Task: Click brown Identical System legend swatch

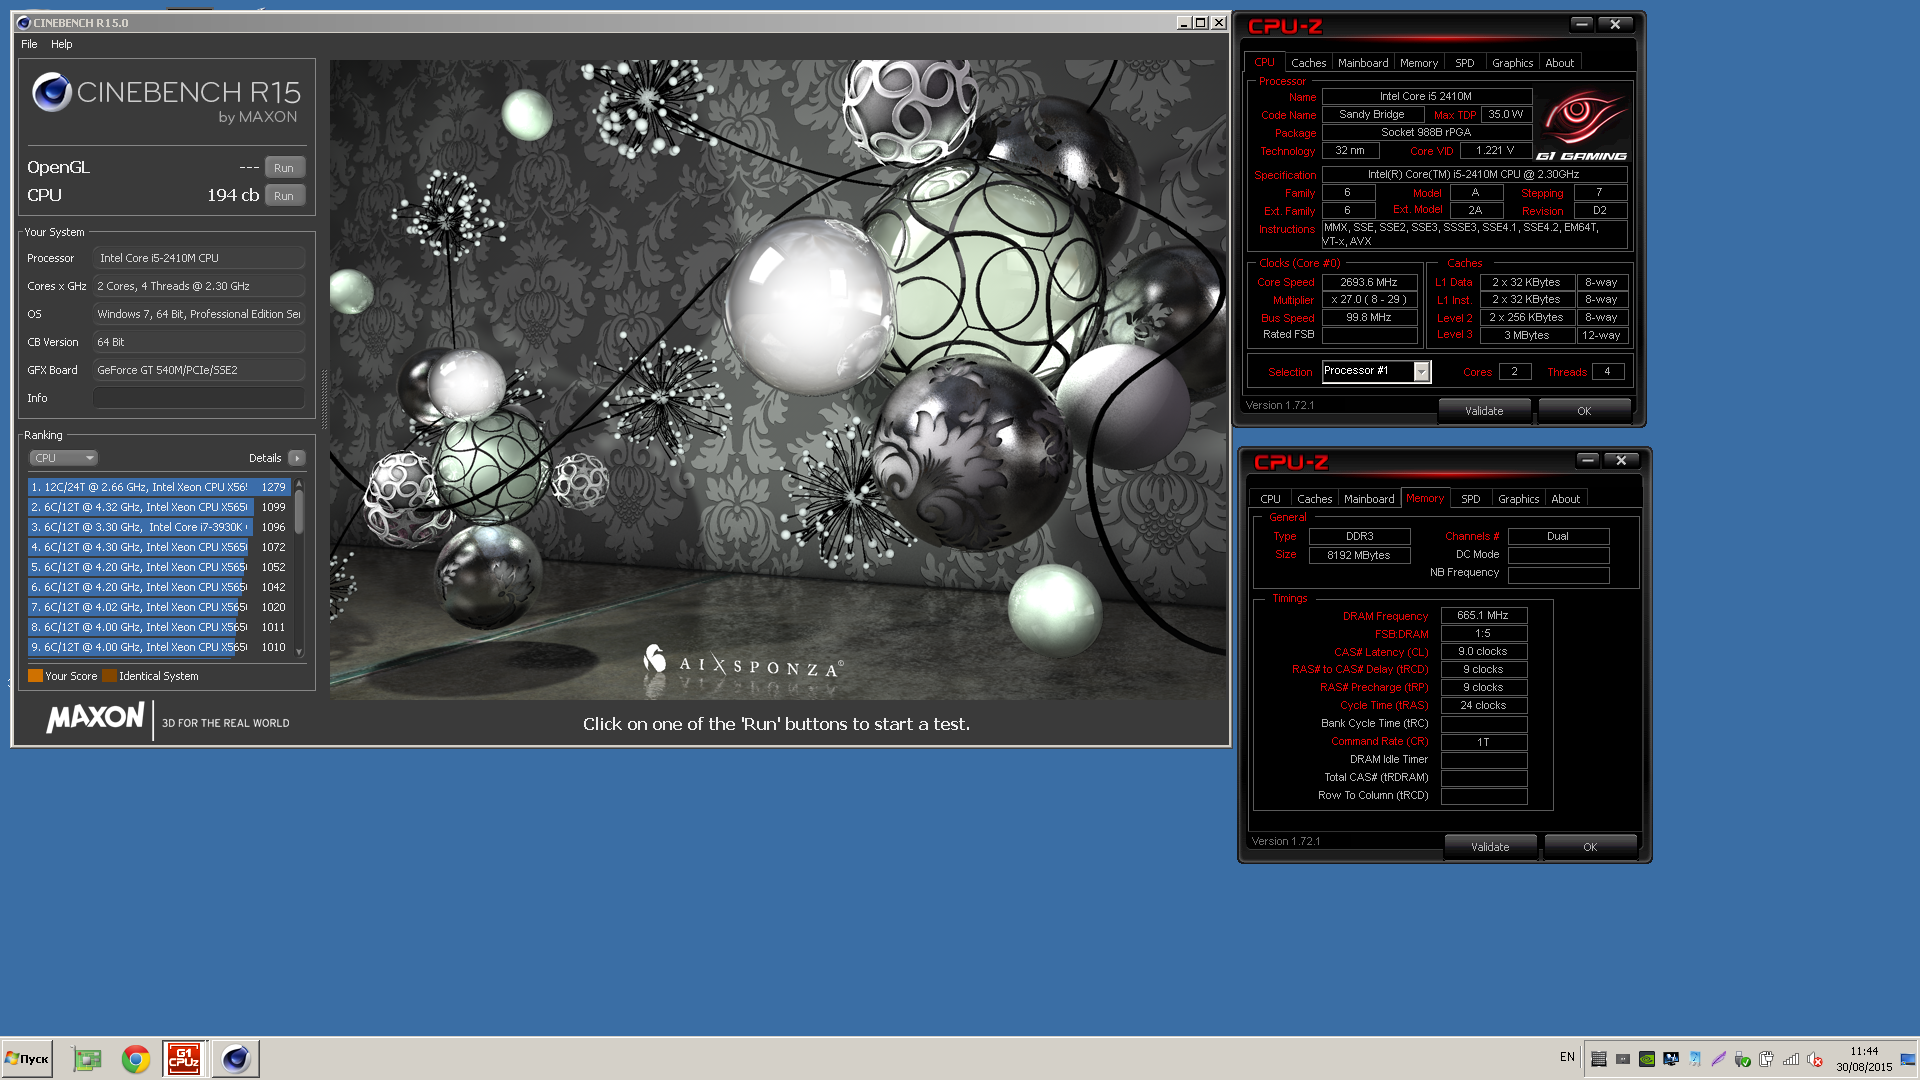Action: coord(109,676)
